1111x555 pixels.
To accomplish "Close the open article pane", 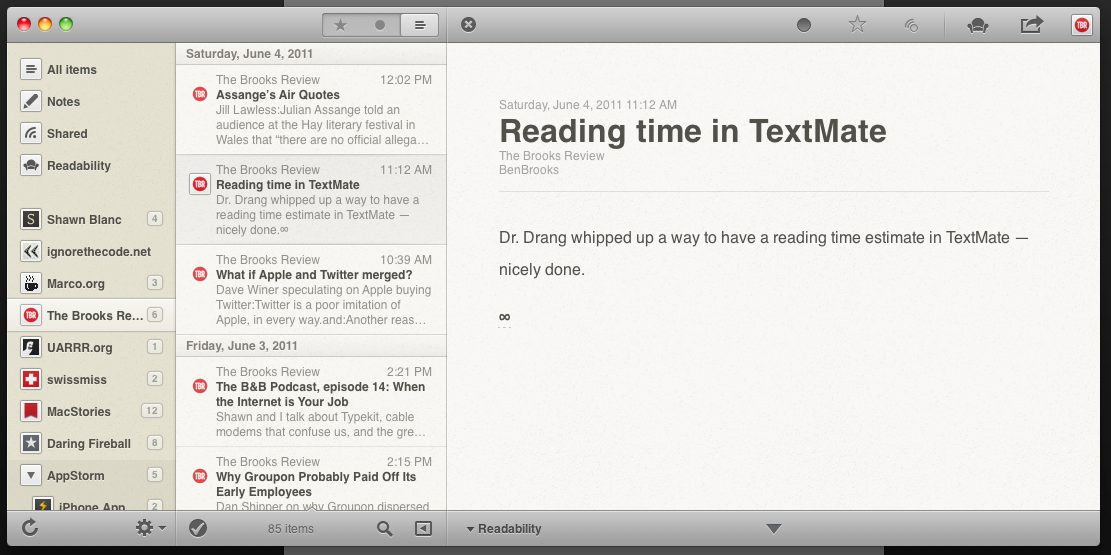I will click(468, 25).
